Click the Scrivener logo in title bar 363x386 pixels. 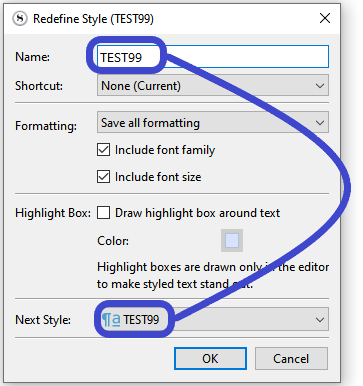click(x=20, y=18)
